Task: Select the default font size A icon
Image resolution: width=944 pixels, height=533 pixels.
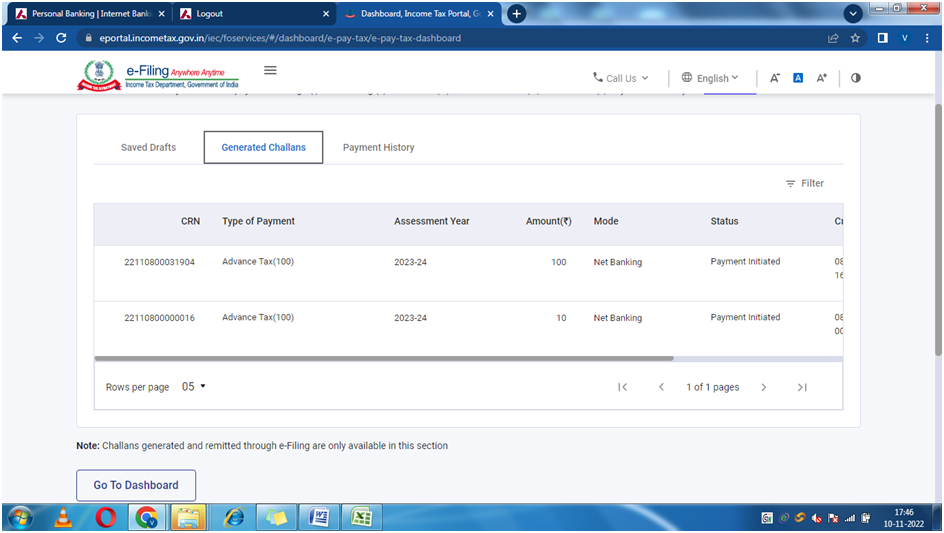Action: pyautogui.click(x=798, y=78)
